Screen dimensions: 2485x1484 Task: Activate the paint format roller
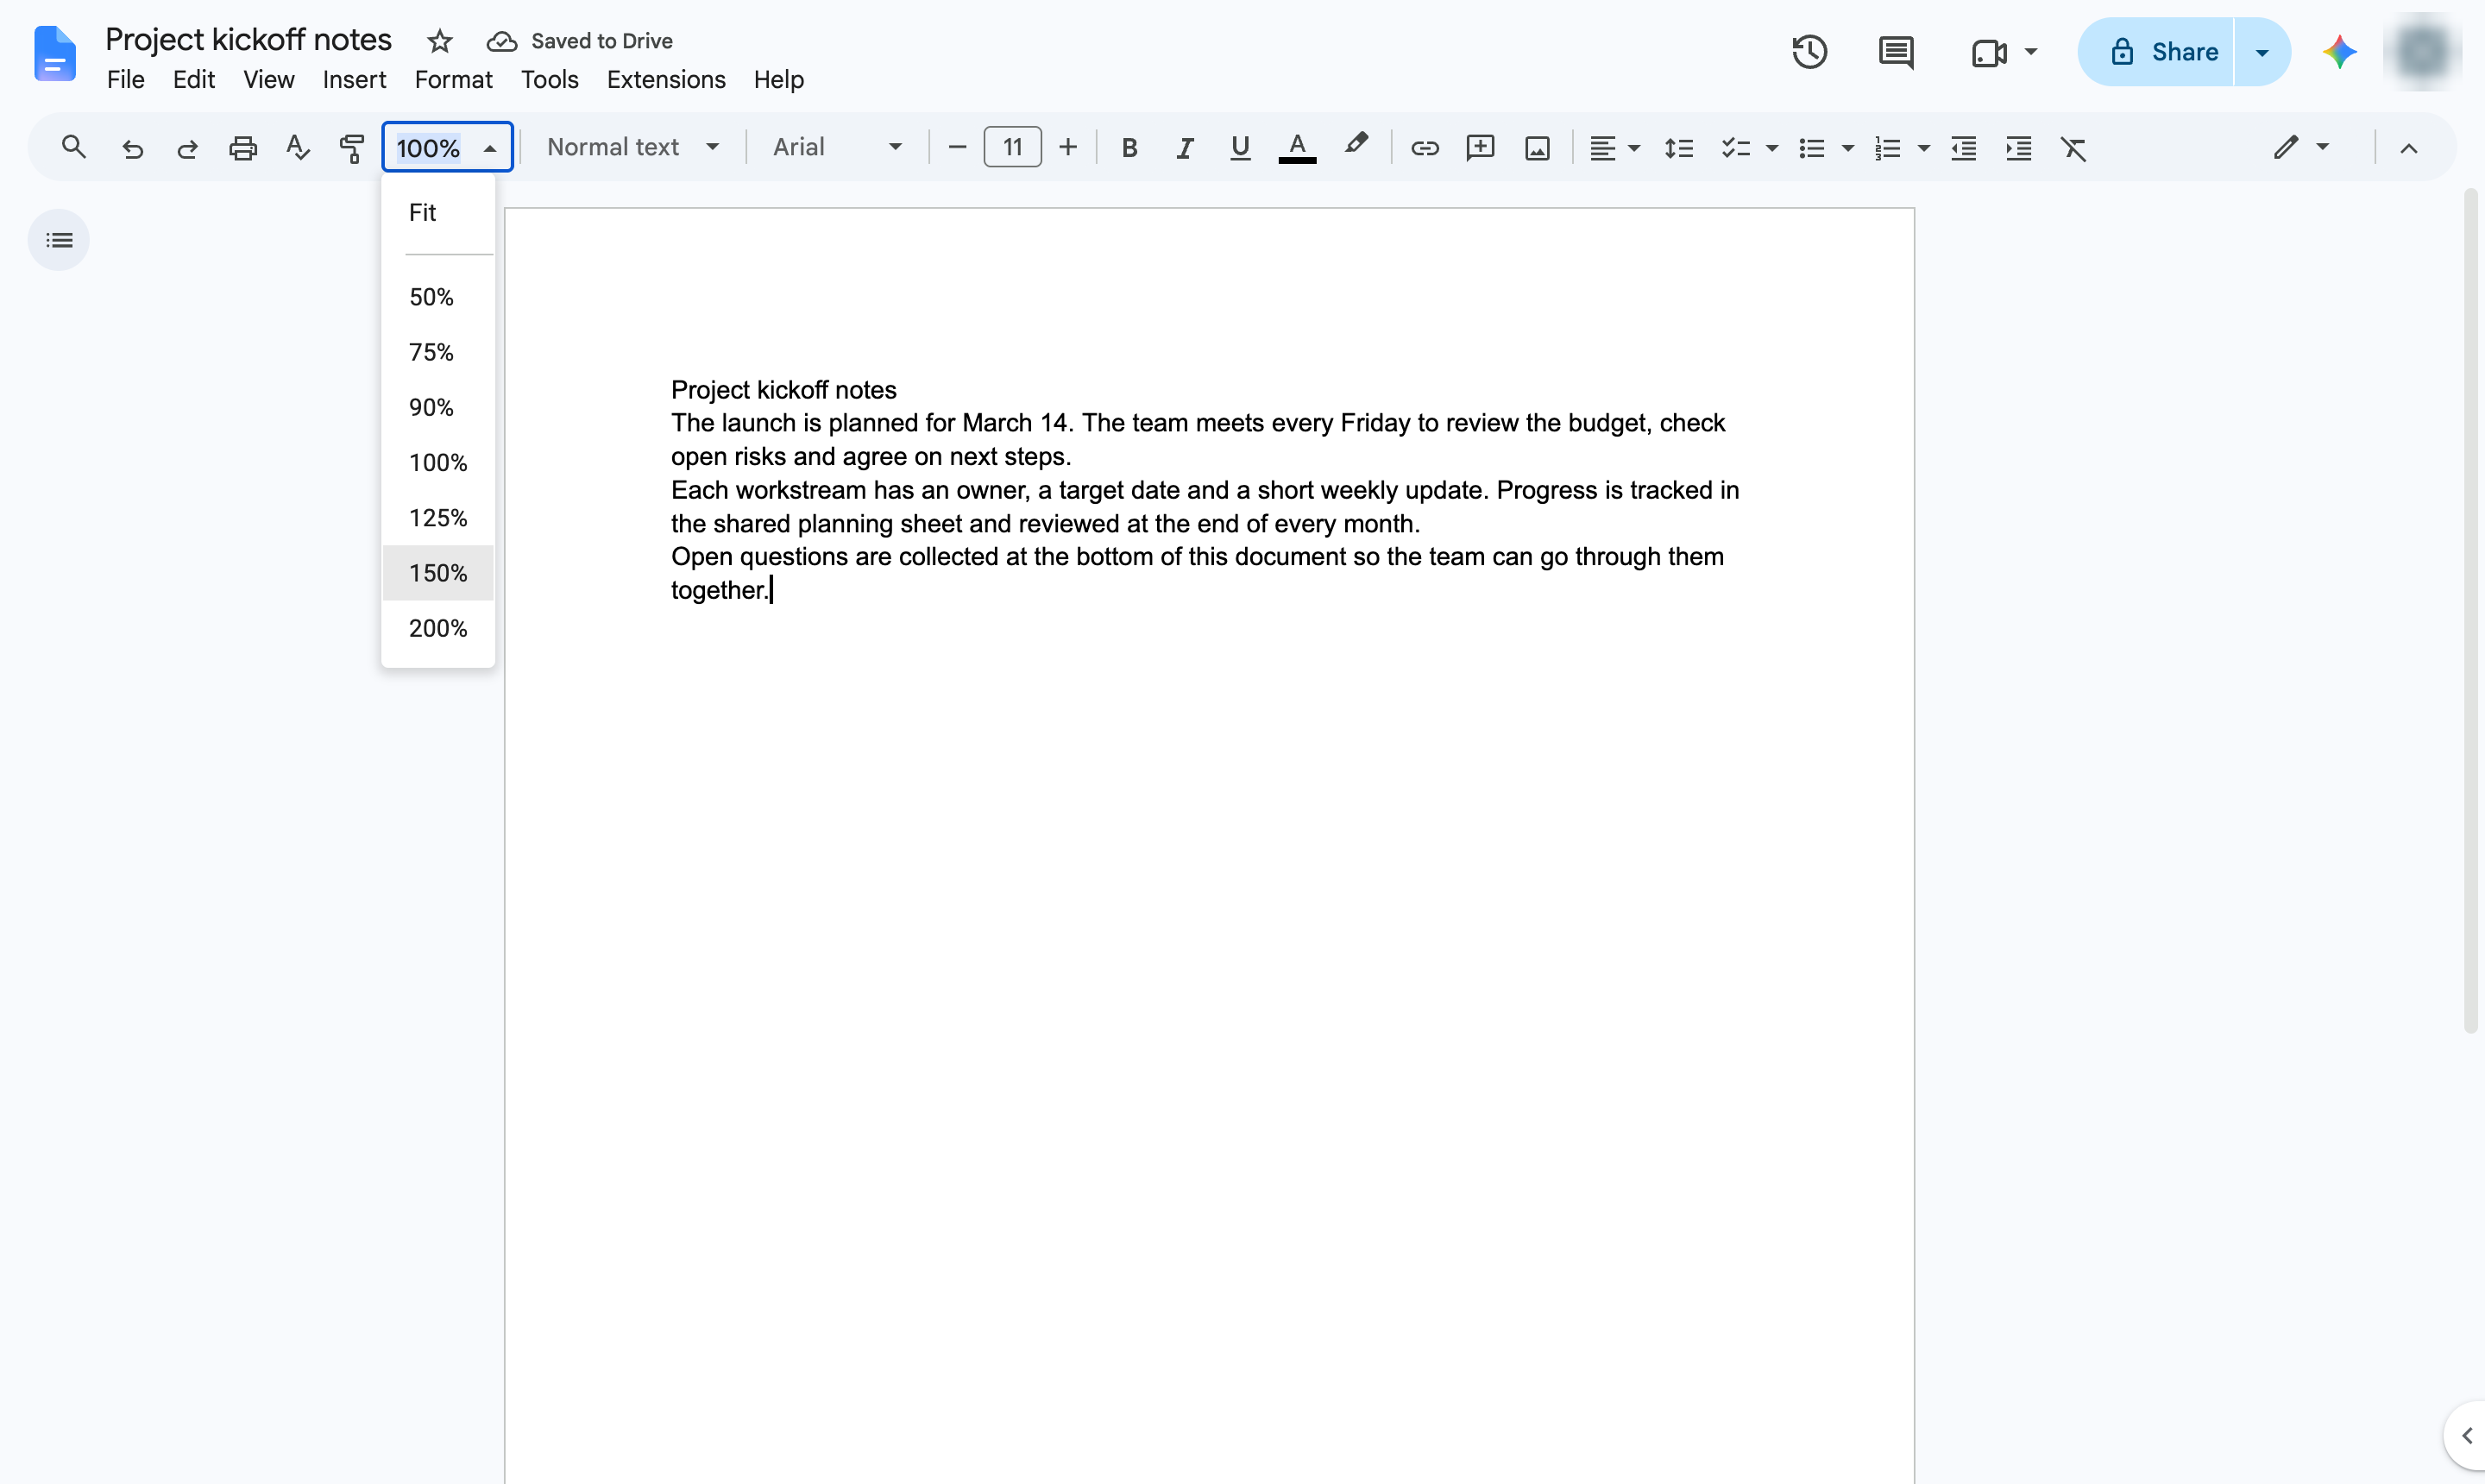coord(352,148)
